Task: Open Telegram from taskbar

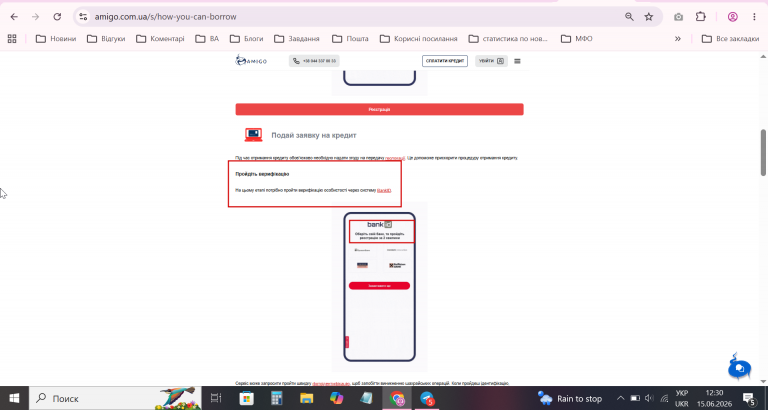Action: point(428,398)
